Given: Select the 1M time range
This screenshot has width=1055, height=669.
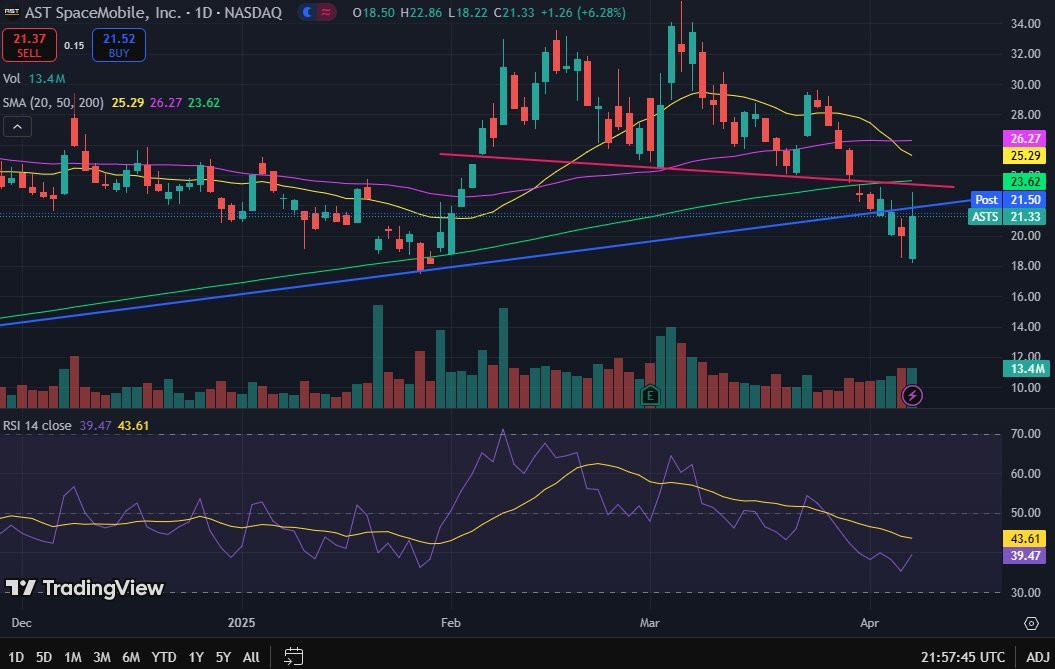Looking at the screenshot, I should [73, 657].
